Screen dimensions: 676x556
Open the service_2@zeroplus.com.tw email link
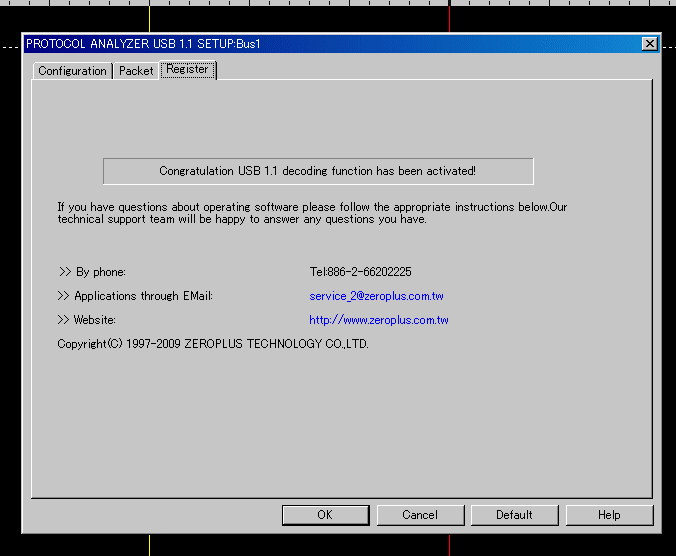tap(376, 296)
